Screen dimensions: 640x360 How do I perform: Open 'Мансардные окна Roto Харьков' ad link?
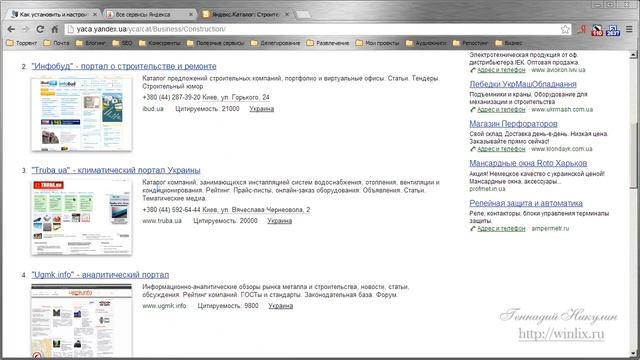click(x=528, y=163)
